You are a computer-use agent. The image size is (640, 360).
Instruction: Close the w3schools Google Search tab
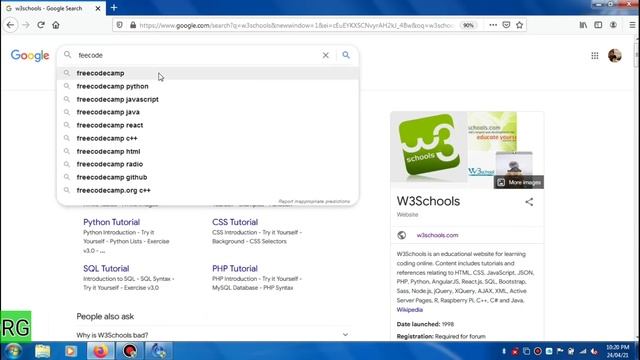tap(98, 8)
